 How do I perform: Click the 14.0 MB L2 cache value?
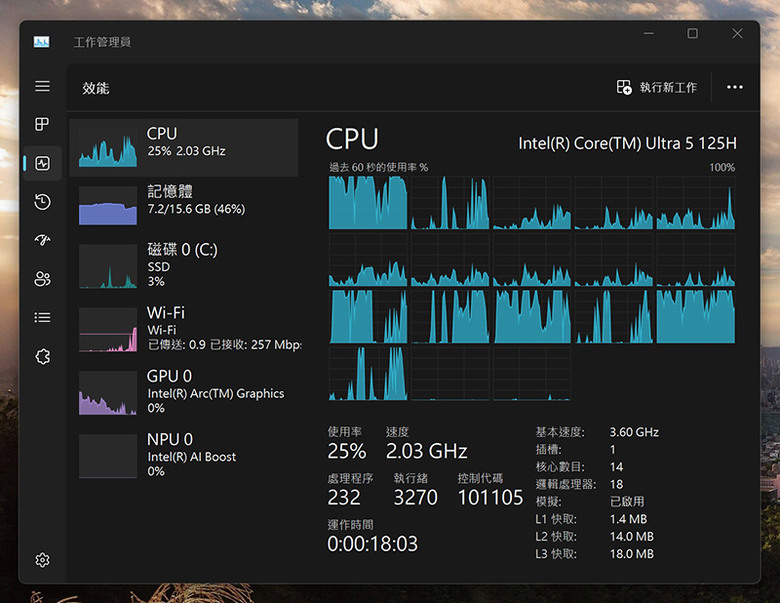632,536
